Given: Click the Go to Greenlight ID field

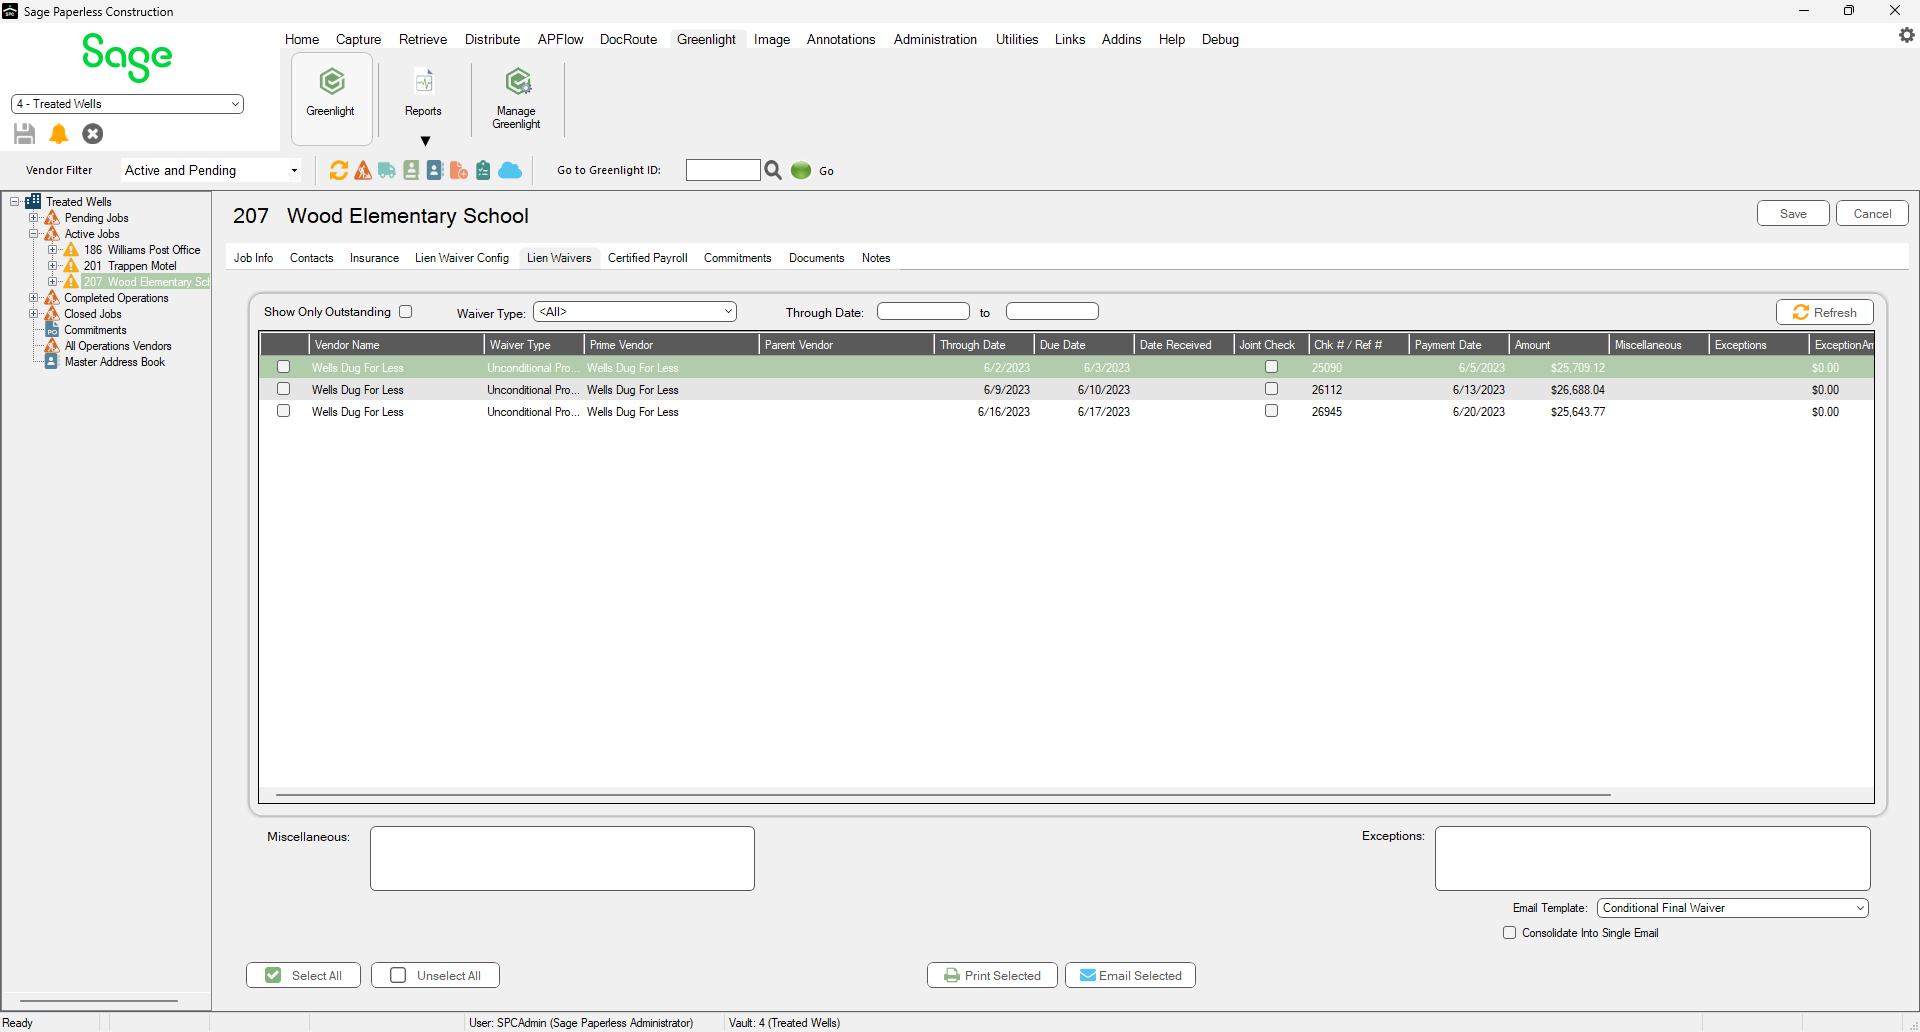Looking at the screenshot, I should point(723,170).
